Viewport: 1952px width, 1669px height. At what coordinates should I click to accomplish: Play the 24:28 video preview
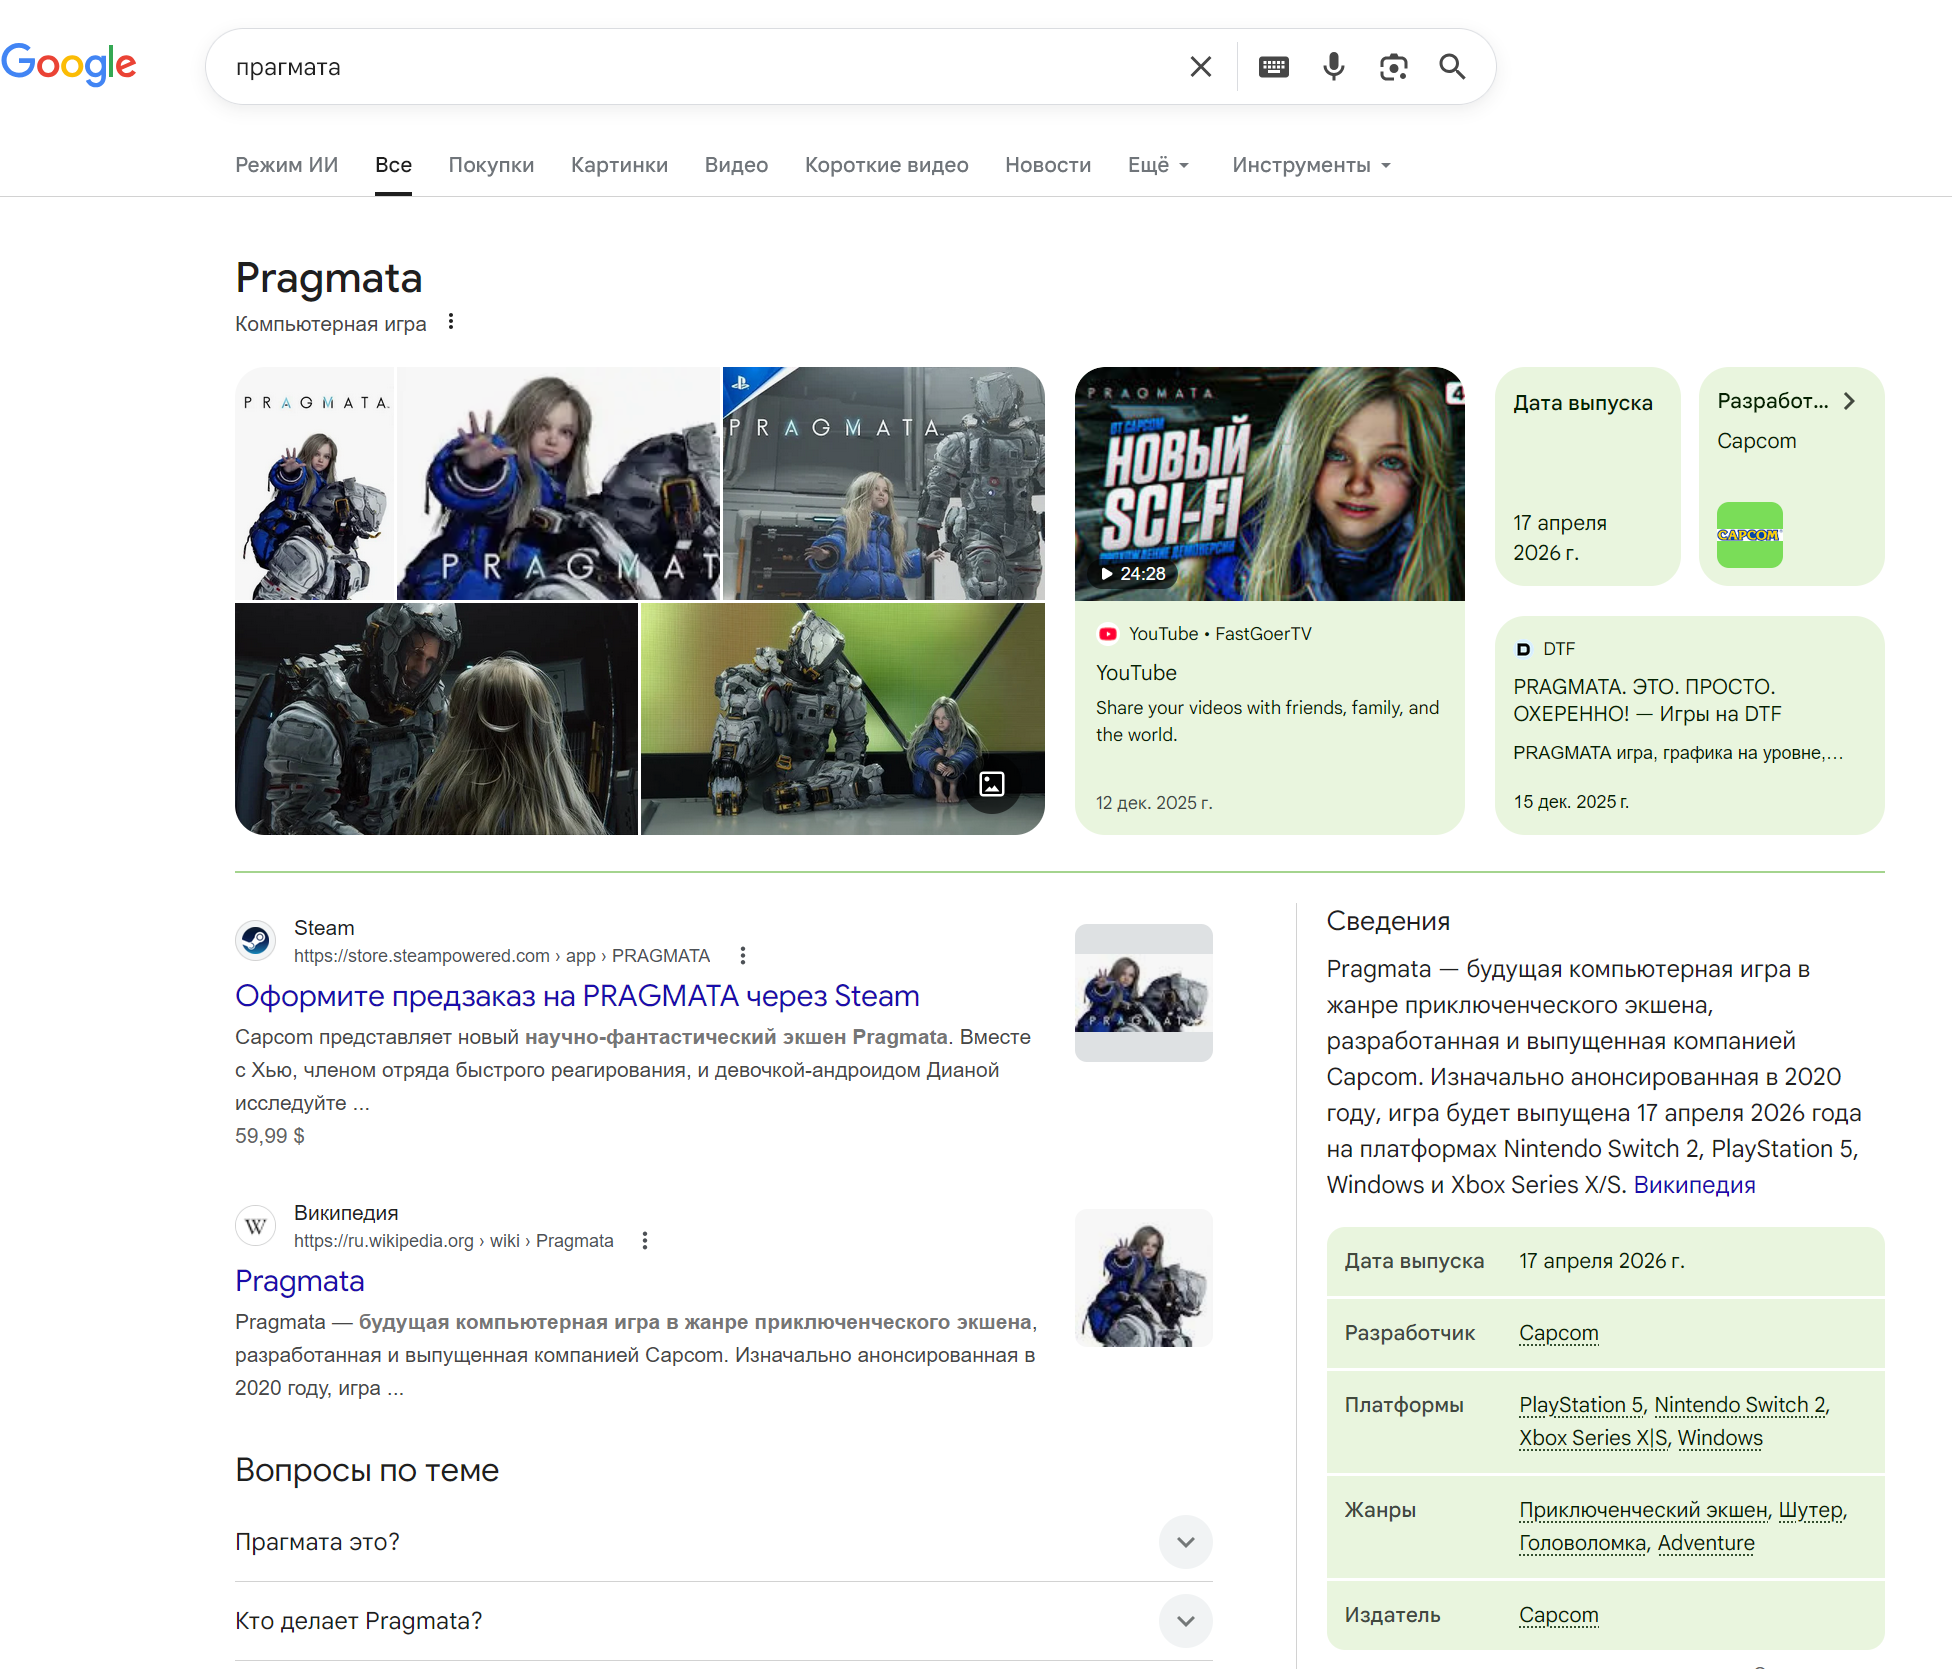[x=1269, y=484]
